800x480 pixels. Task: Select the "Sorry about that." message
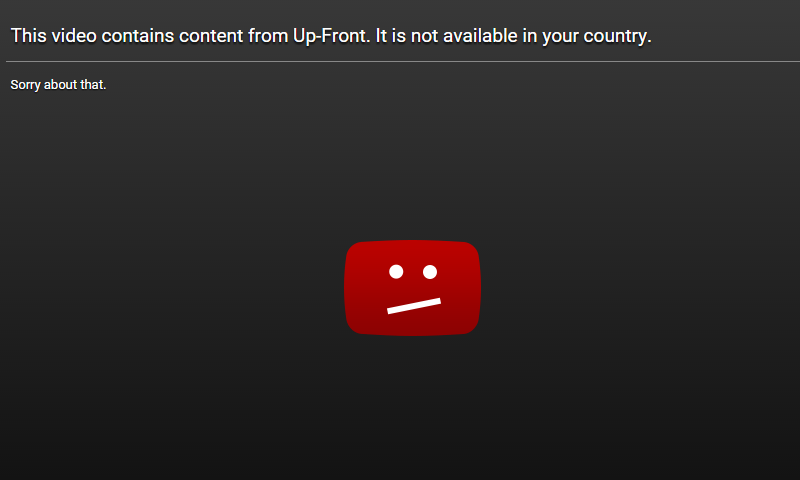click(58, 85)
